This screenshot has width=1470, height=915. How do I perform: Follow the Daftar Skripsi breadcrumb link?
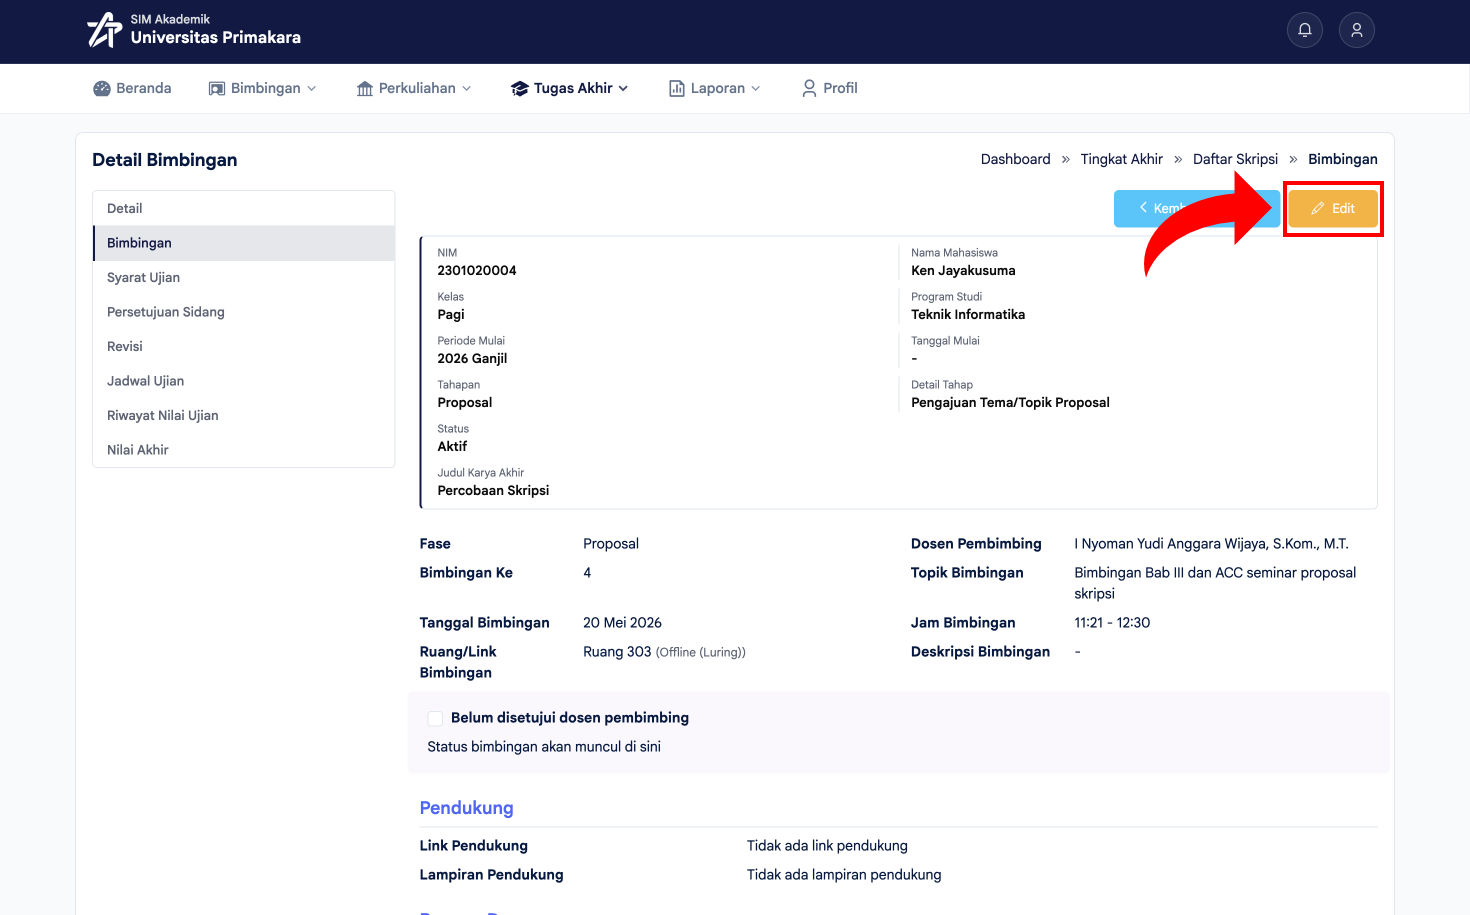(1235, 159)
